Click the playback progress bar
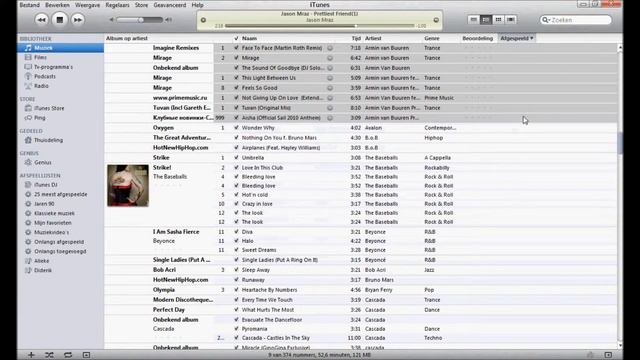 point(320,26)
